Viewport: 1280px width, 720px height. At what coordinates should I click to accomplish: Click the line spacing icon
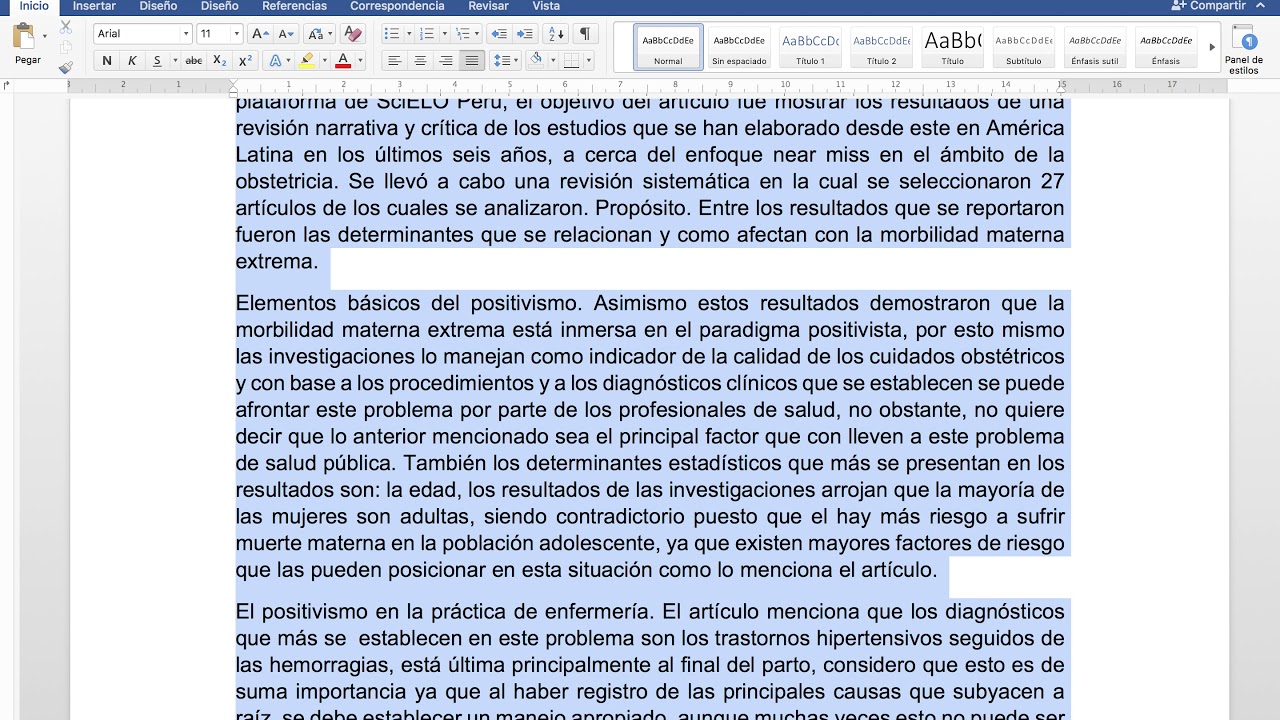501,61
